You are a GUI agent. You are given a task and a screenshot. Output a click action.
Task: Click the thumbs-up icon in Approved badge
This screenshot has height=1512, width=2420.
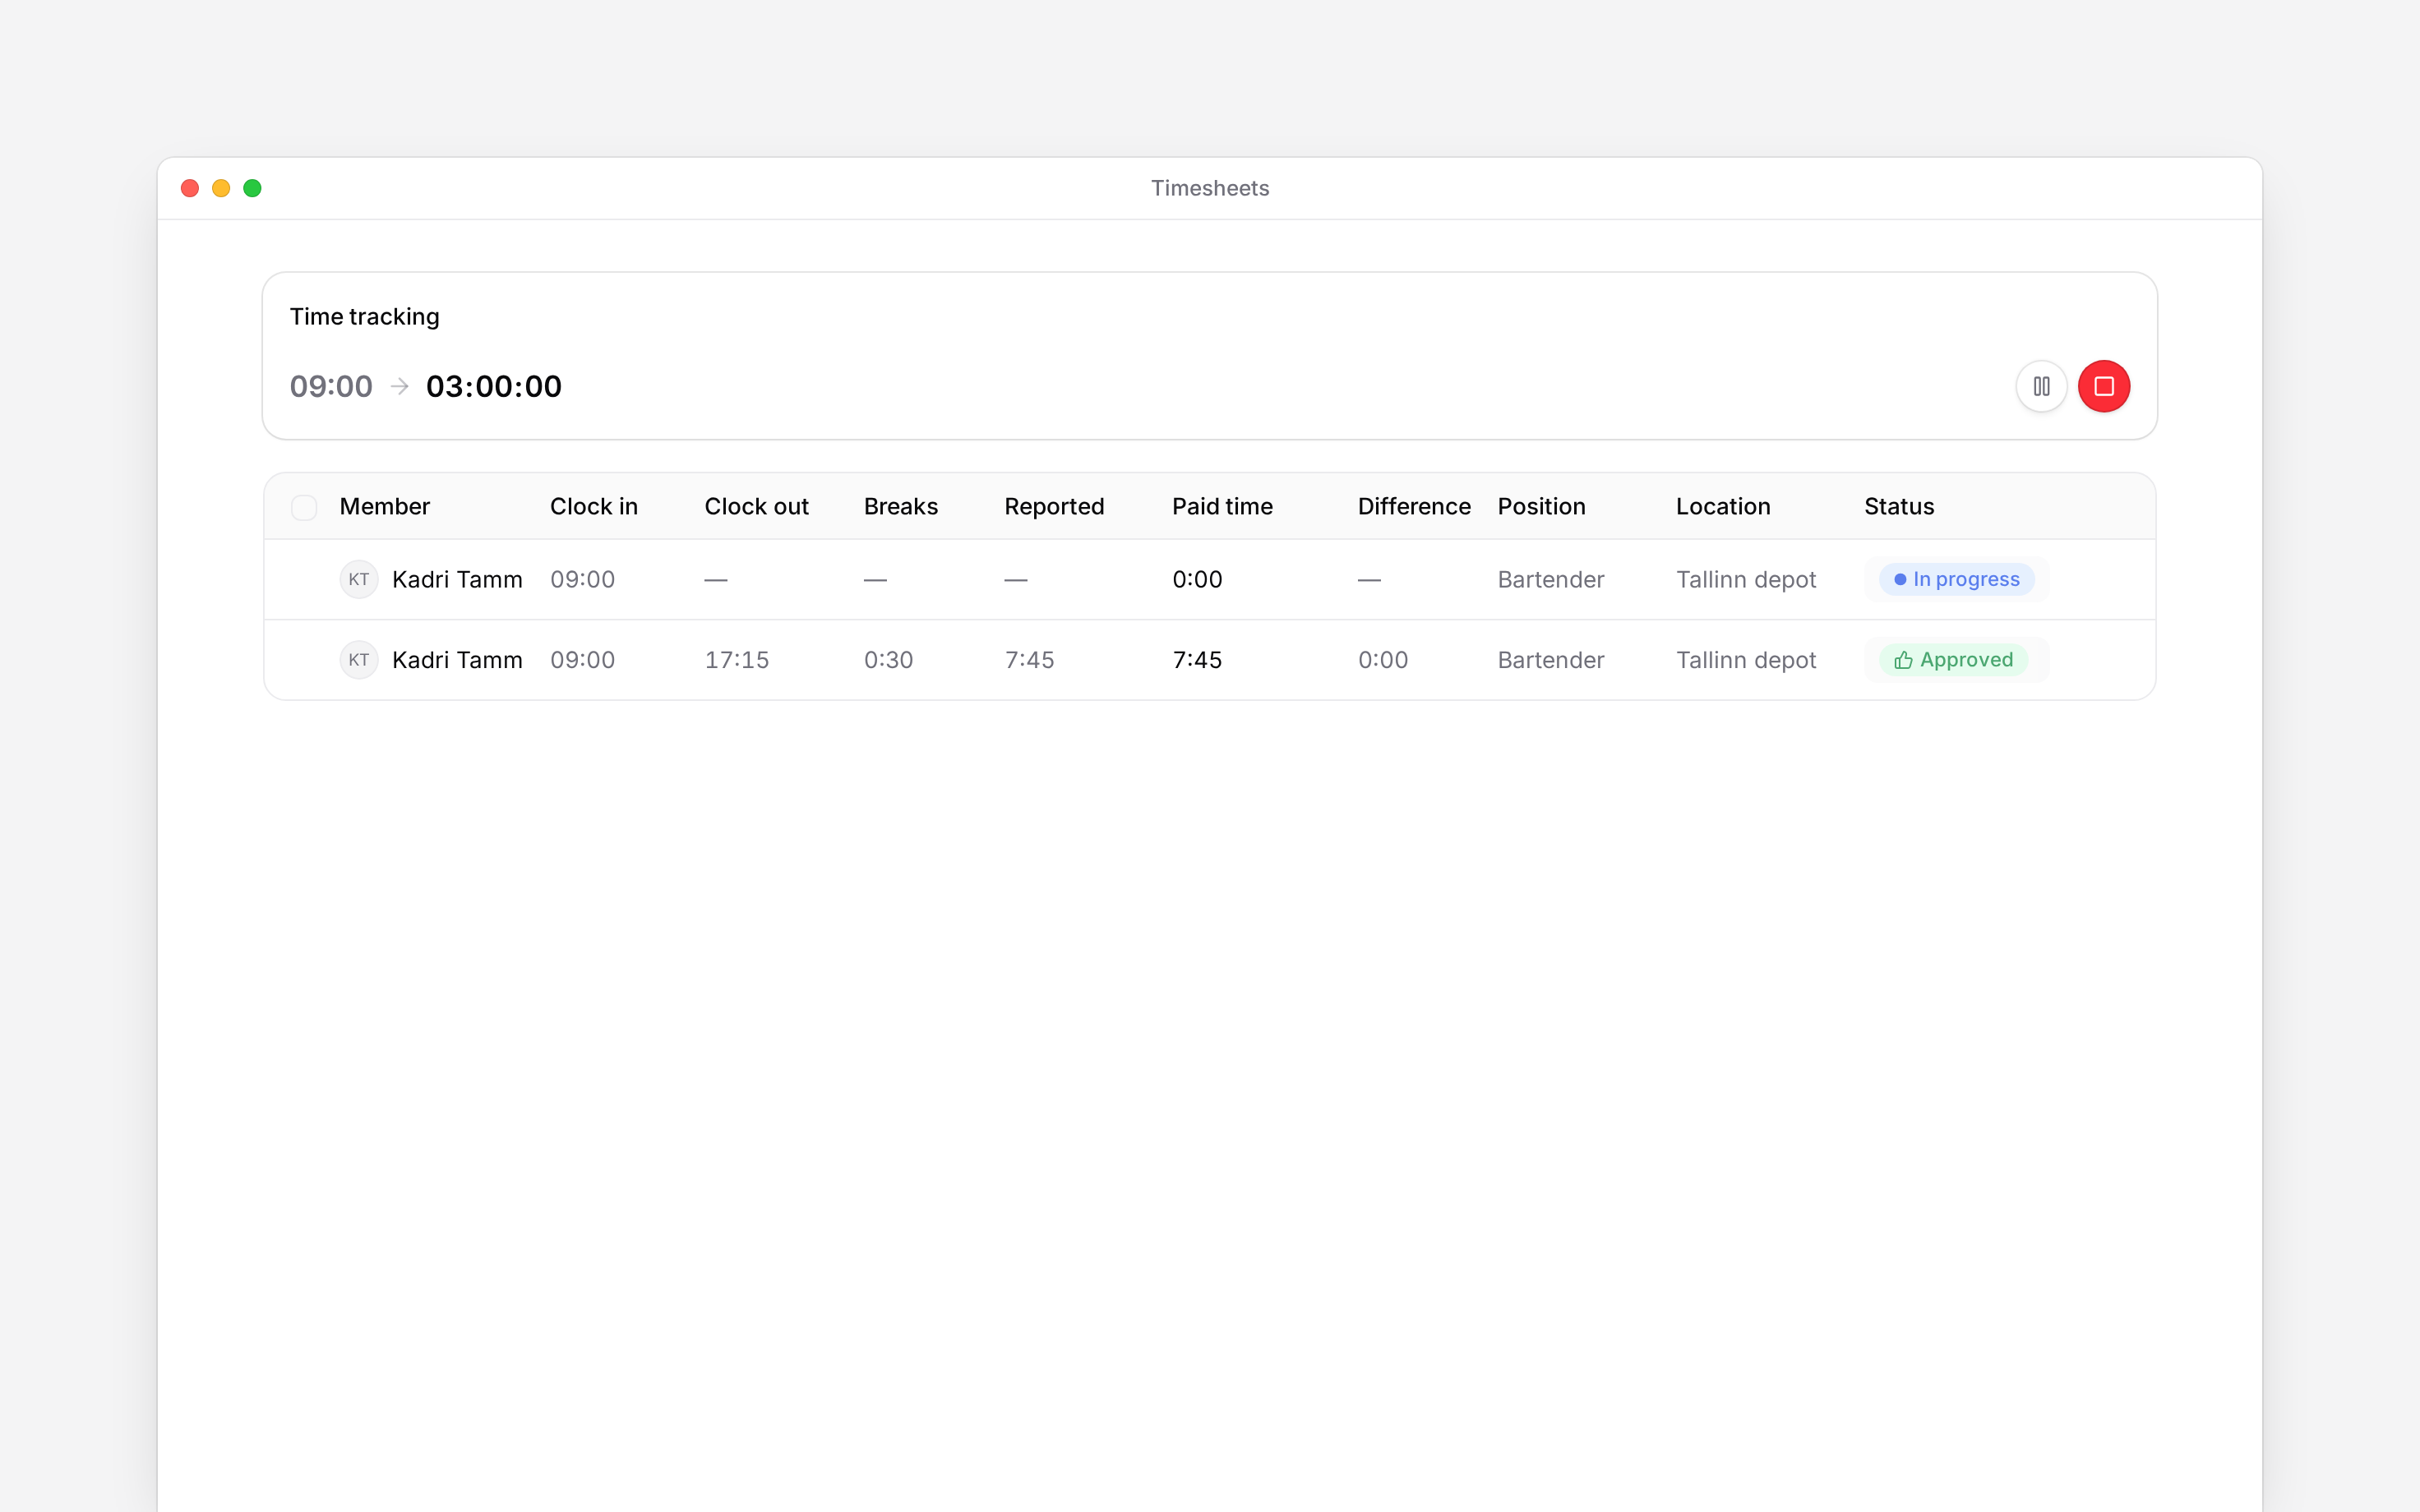click(1903, 660)
